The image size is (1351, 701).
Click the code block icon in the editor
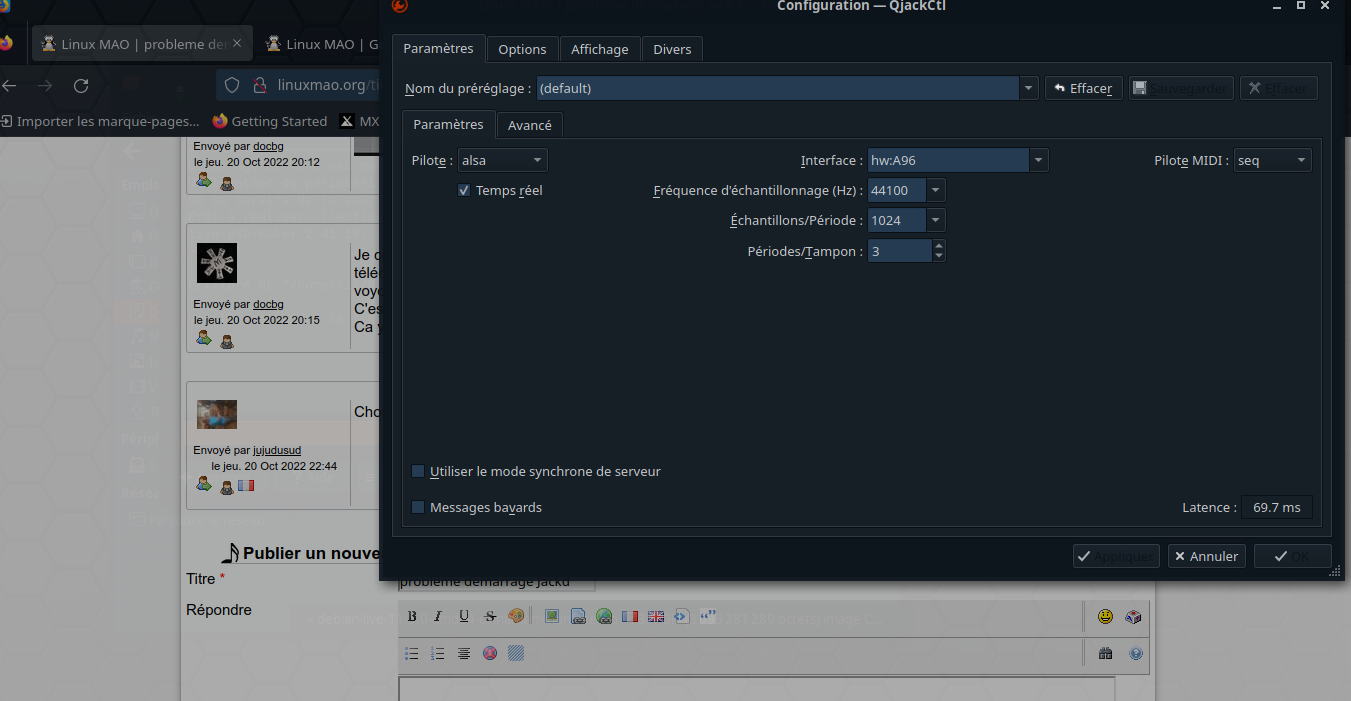coord(682,617)
